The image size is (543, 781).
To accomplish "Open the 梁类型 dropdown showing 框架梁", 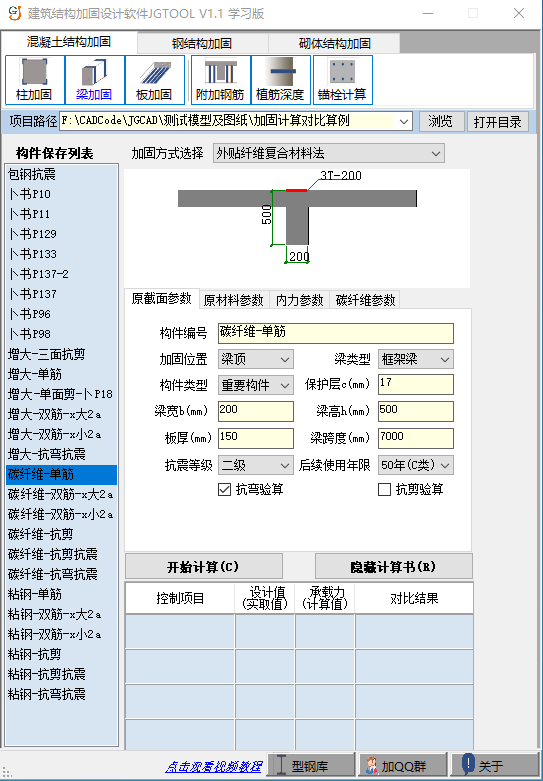I will point(415,359).
